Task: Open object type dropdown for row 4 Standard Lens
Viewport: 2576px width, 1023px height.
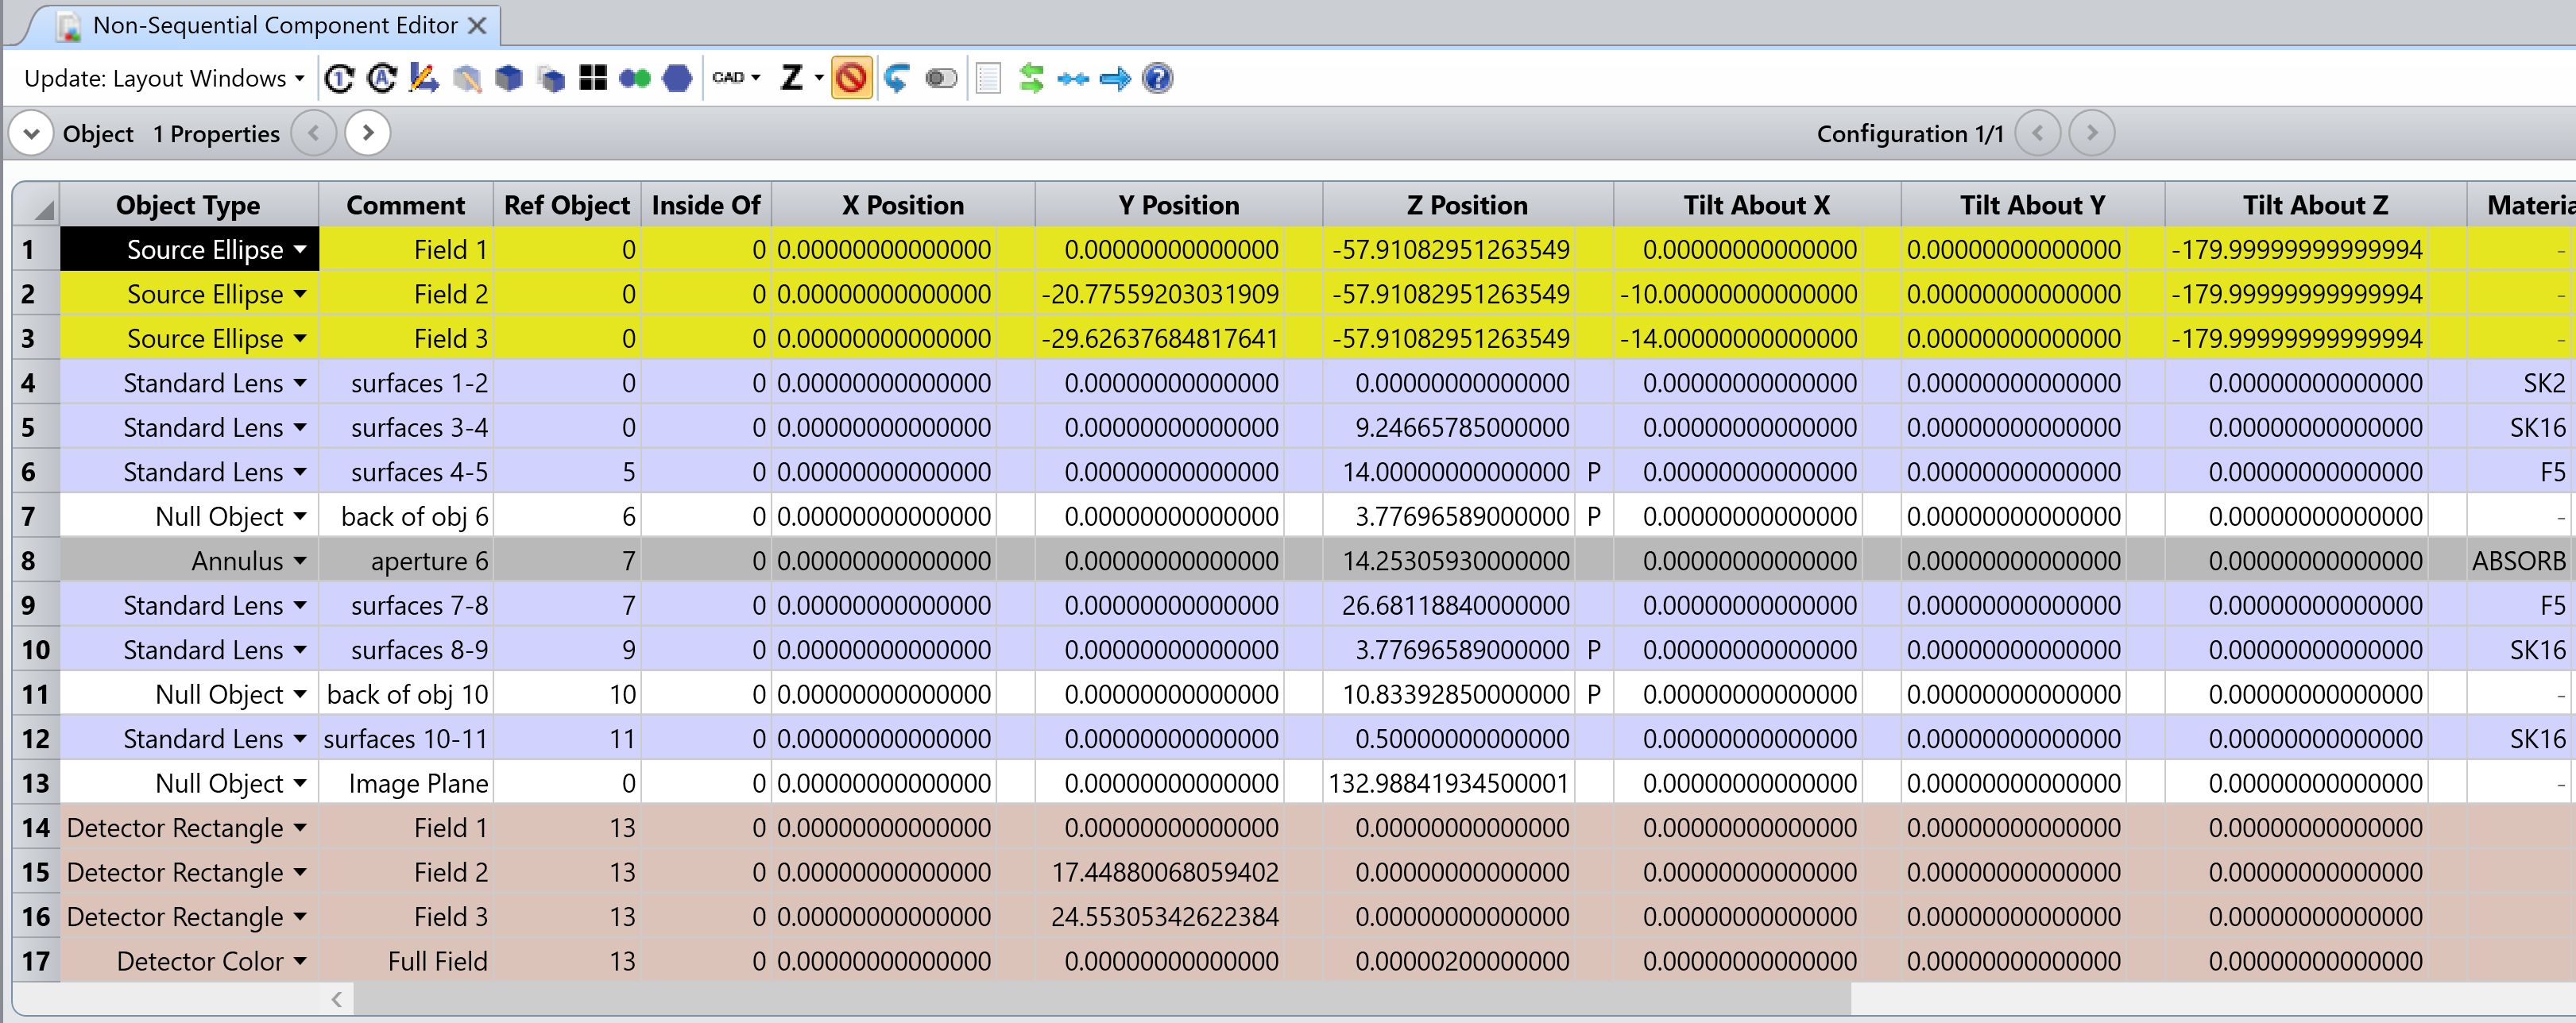Action: pos(300,383)
